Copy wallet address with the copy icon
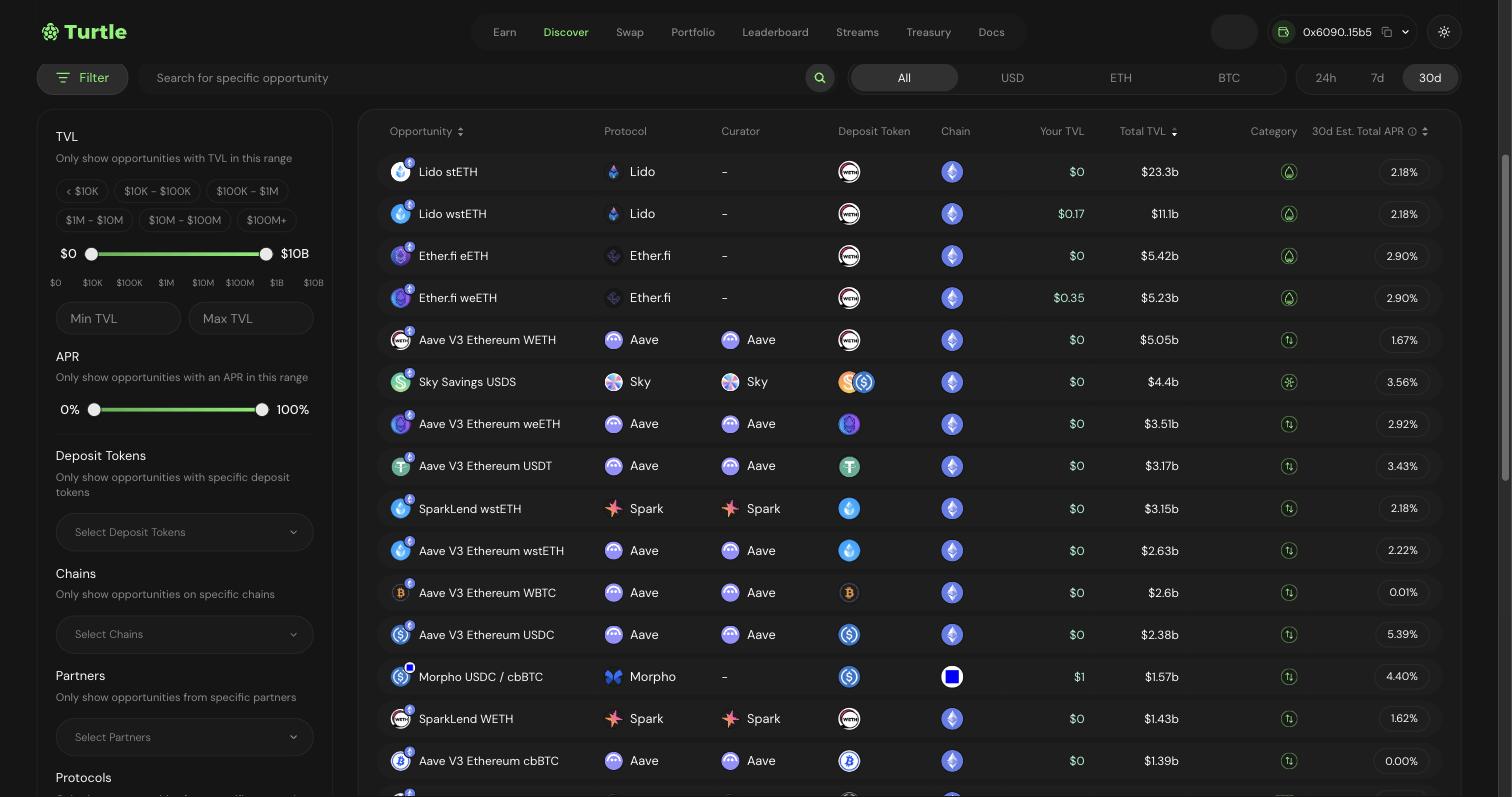 tap(1387, 32)
